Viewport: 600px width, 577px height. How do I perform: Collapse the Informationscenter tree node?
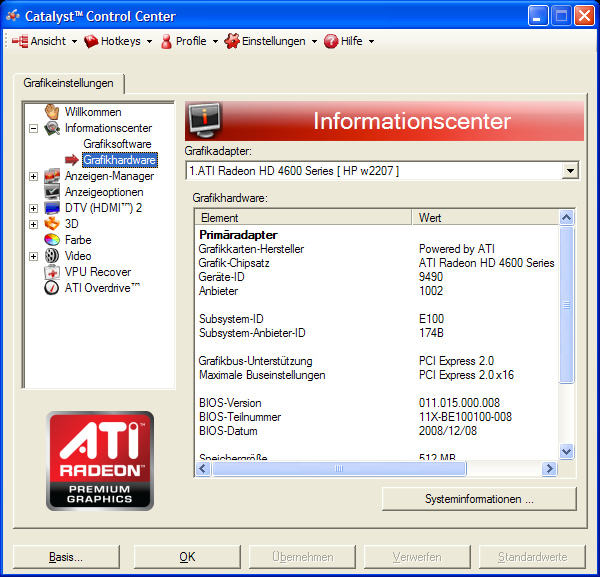point(33,128)
